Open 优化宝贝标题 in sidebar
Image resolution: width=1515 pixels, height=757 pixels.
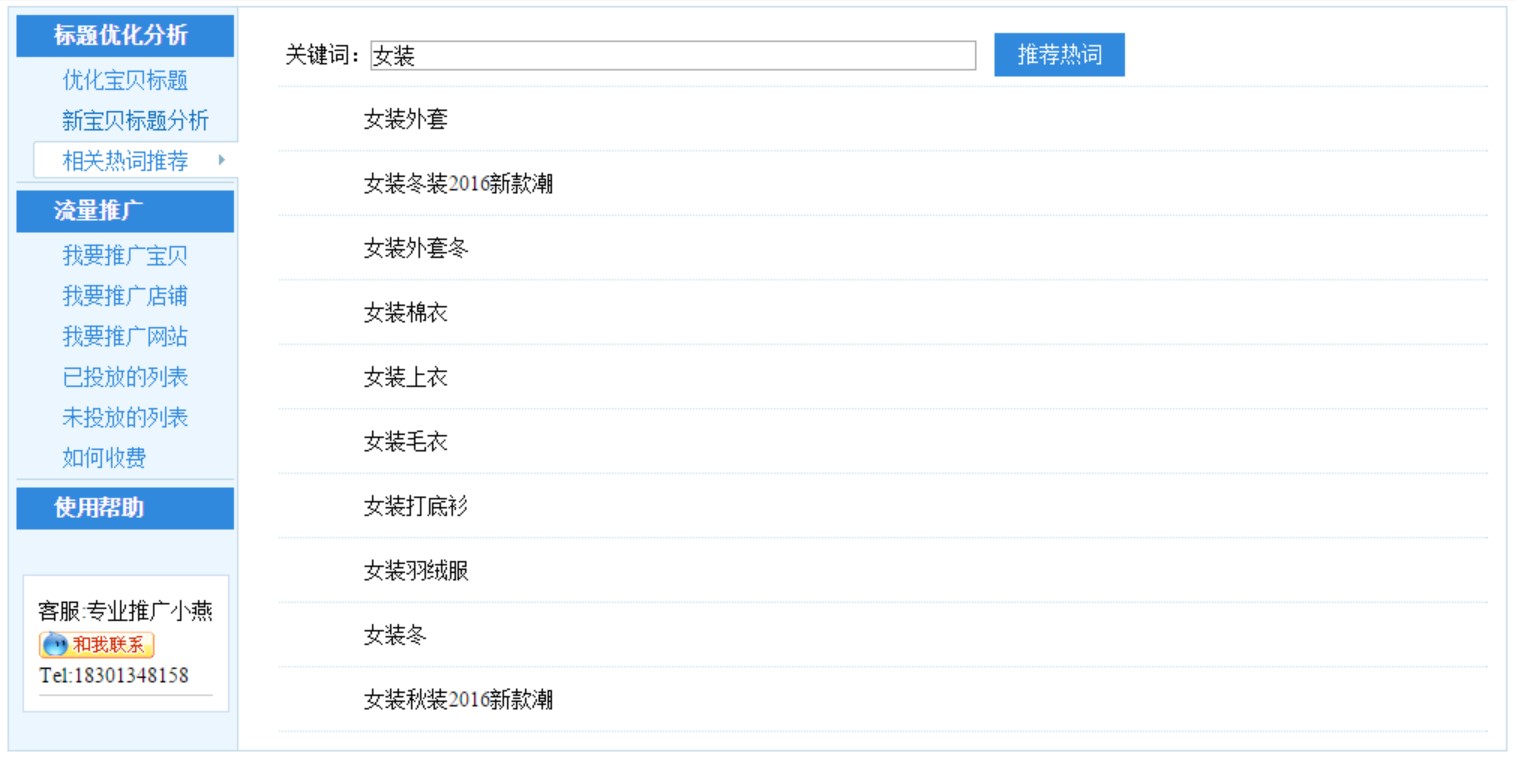125,80
